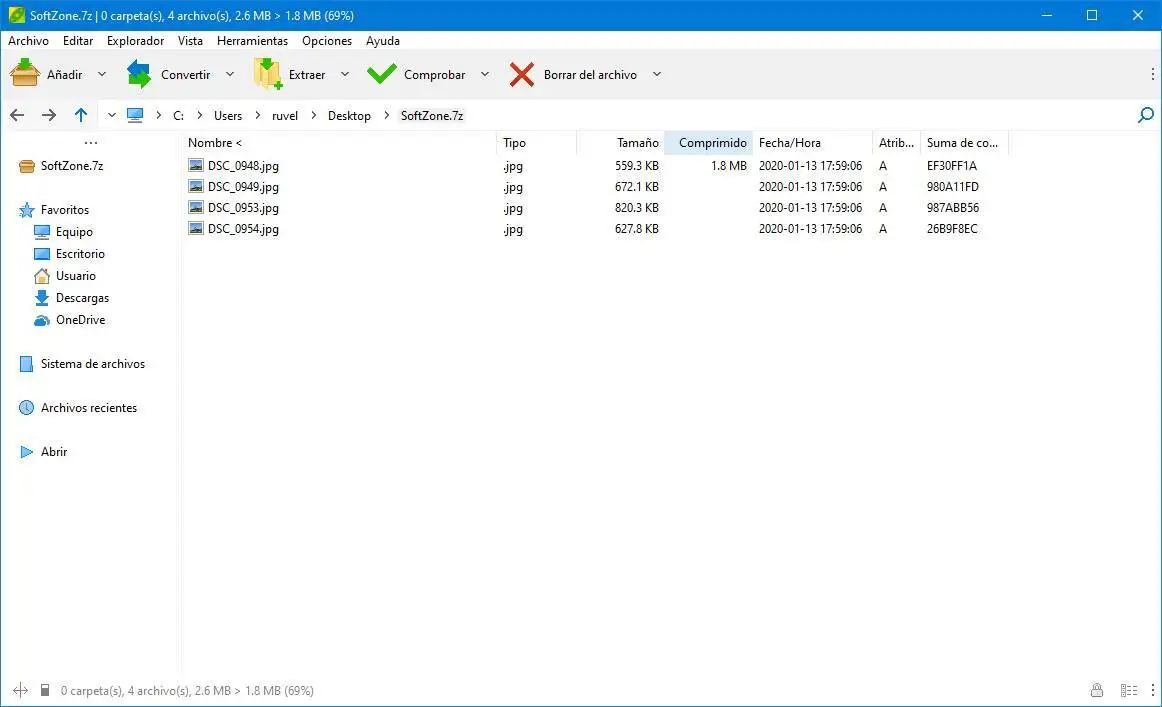This screenshot has width=1162, height=707.
Task: Open OneDrive in sidebar
Action: [80, 319]
